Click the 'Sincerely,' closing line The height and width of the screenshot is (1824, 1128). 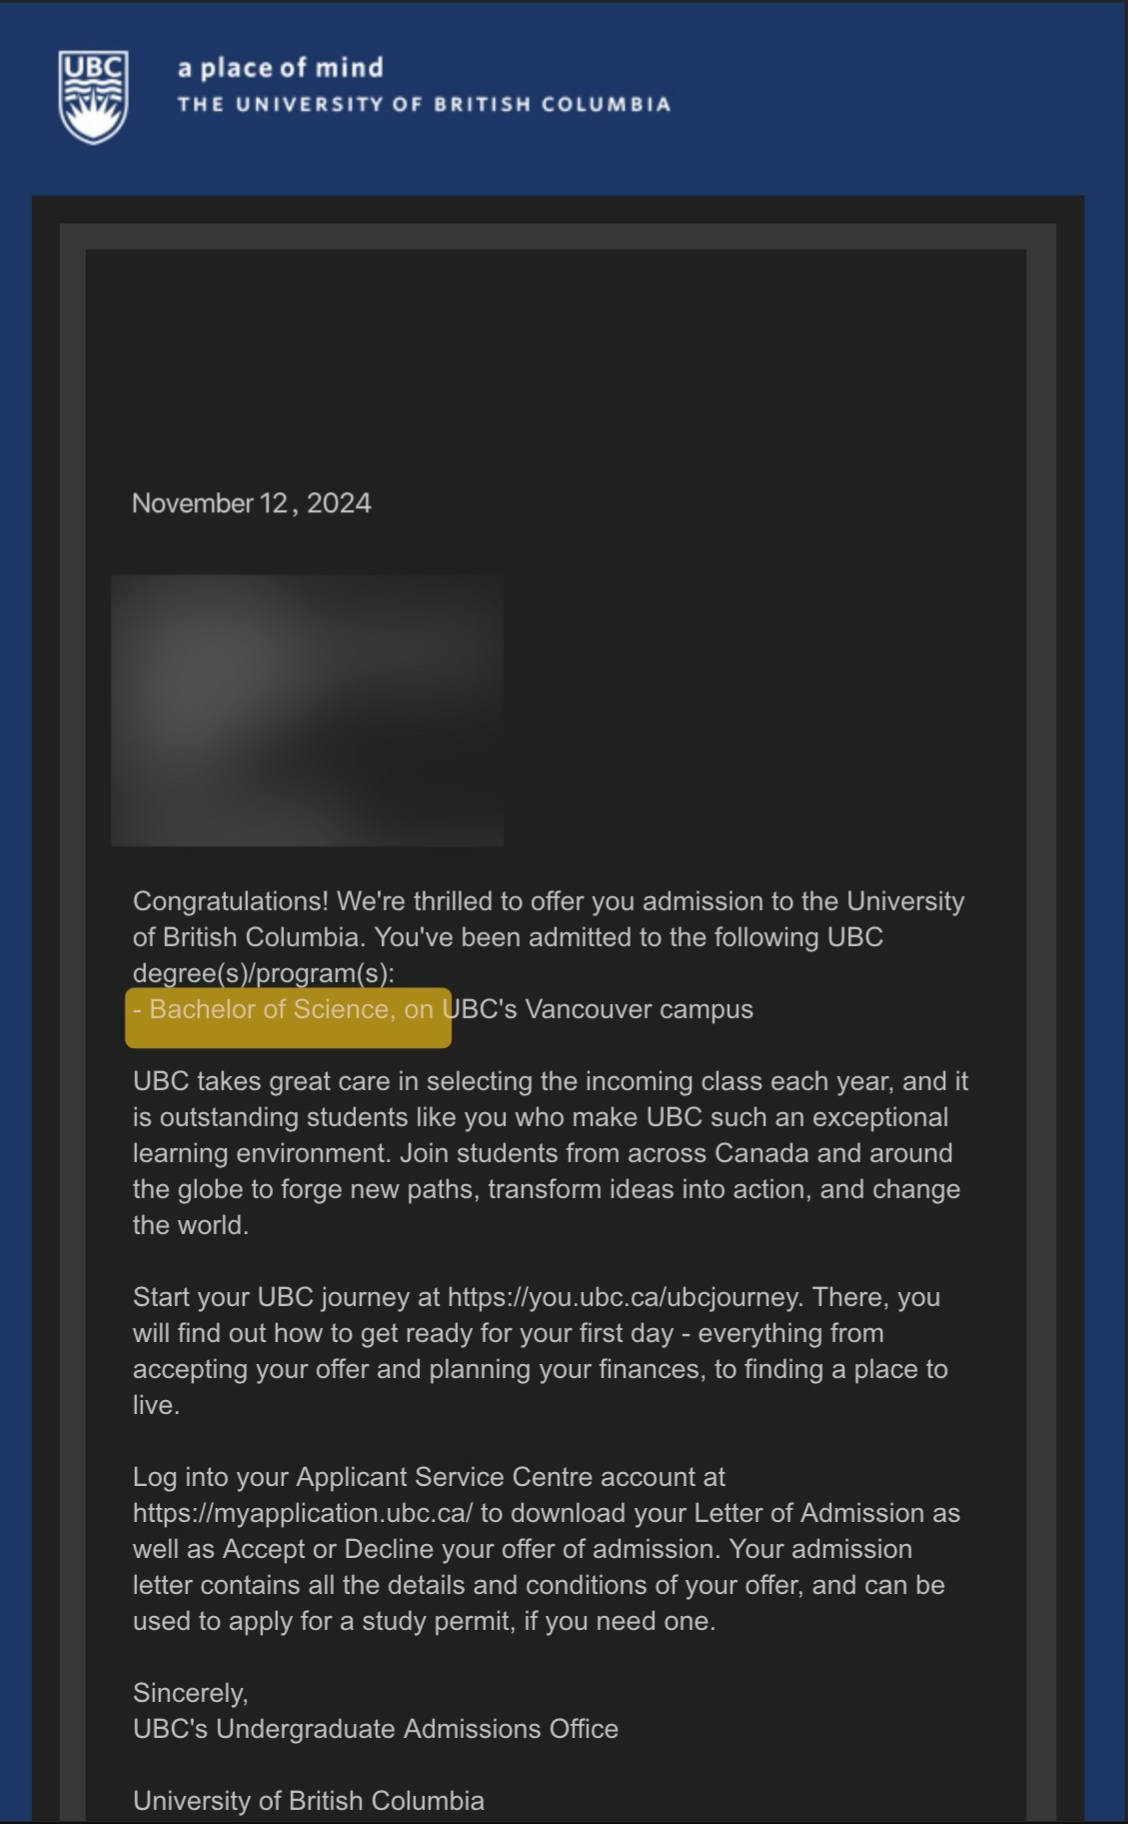(x=190, y=1693)
